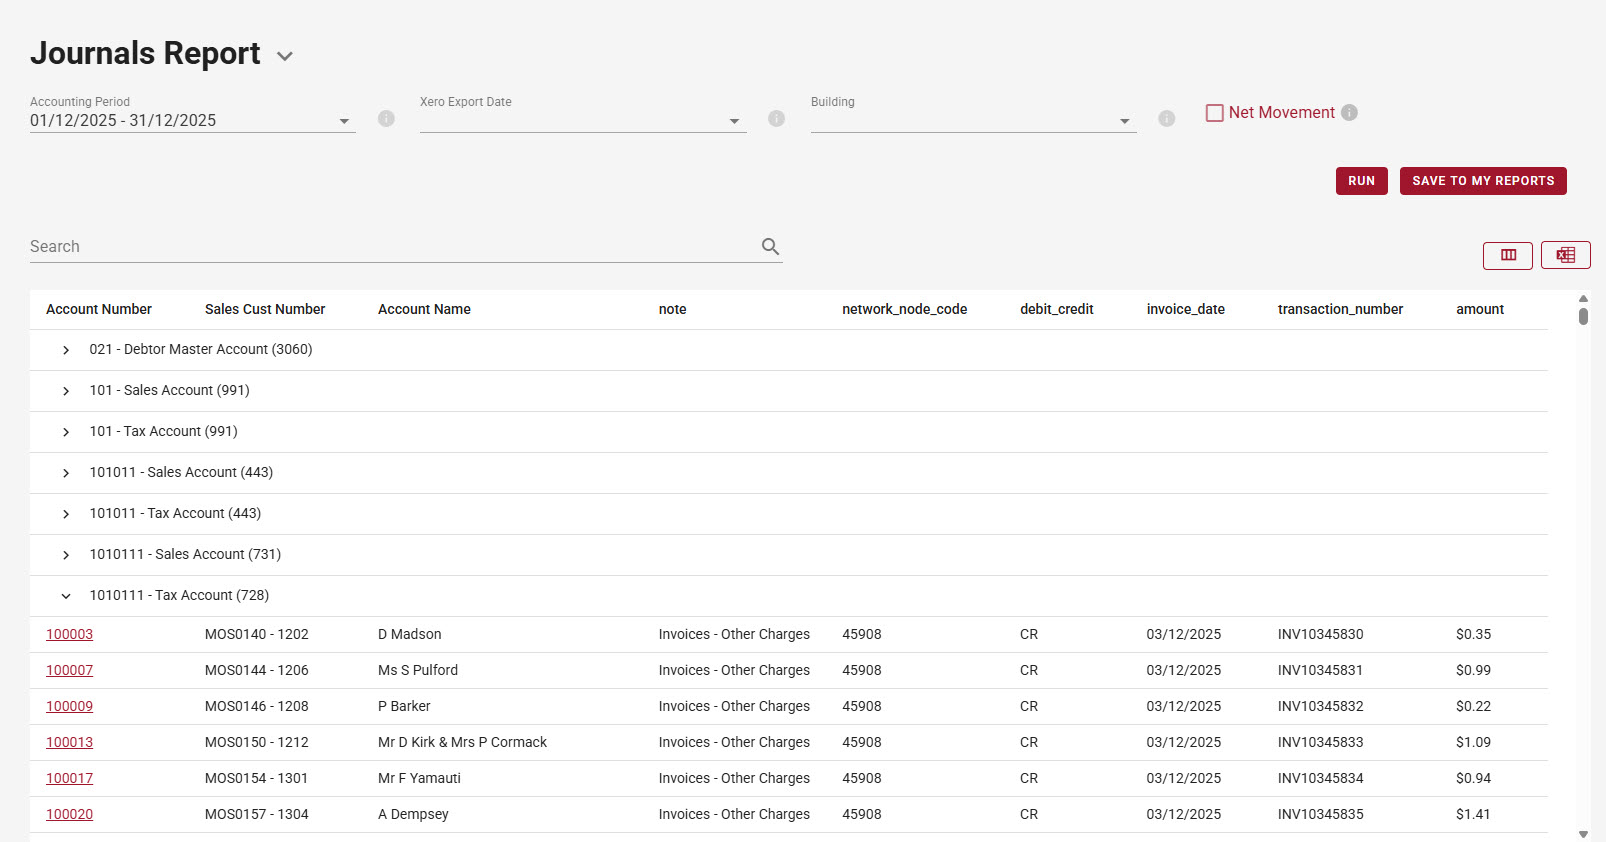Screen dimensions: 1606x842
Task: Sort by debit_credit column header
Action: (x=1056, y=309)
